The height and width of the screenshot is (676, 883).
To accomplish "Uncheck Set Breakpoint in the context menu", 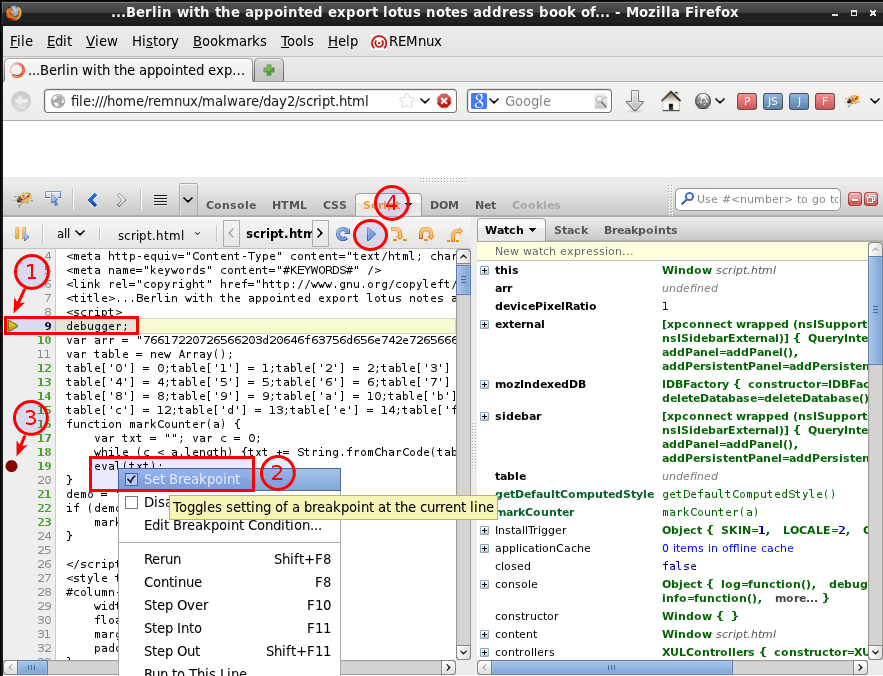I will point(133,479).
